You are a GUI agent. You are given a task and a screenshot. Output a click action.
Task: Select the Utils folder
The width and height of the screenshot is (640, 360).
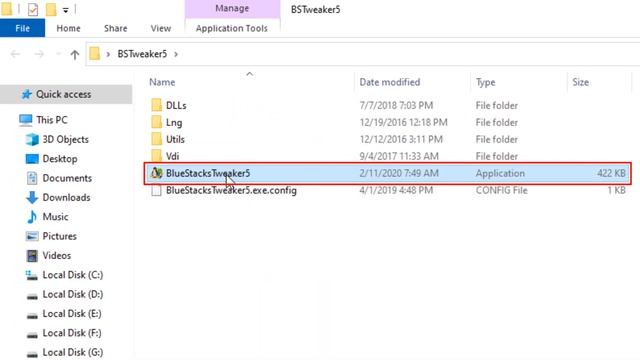click(175, 139)
